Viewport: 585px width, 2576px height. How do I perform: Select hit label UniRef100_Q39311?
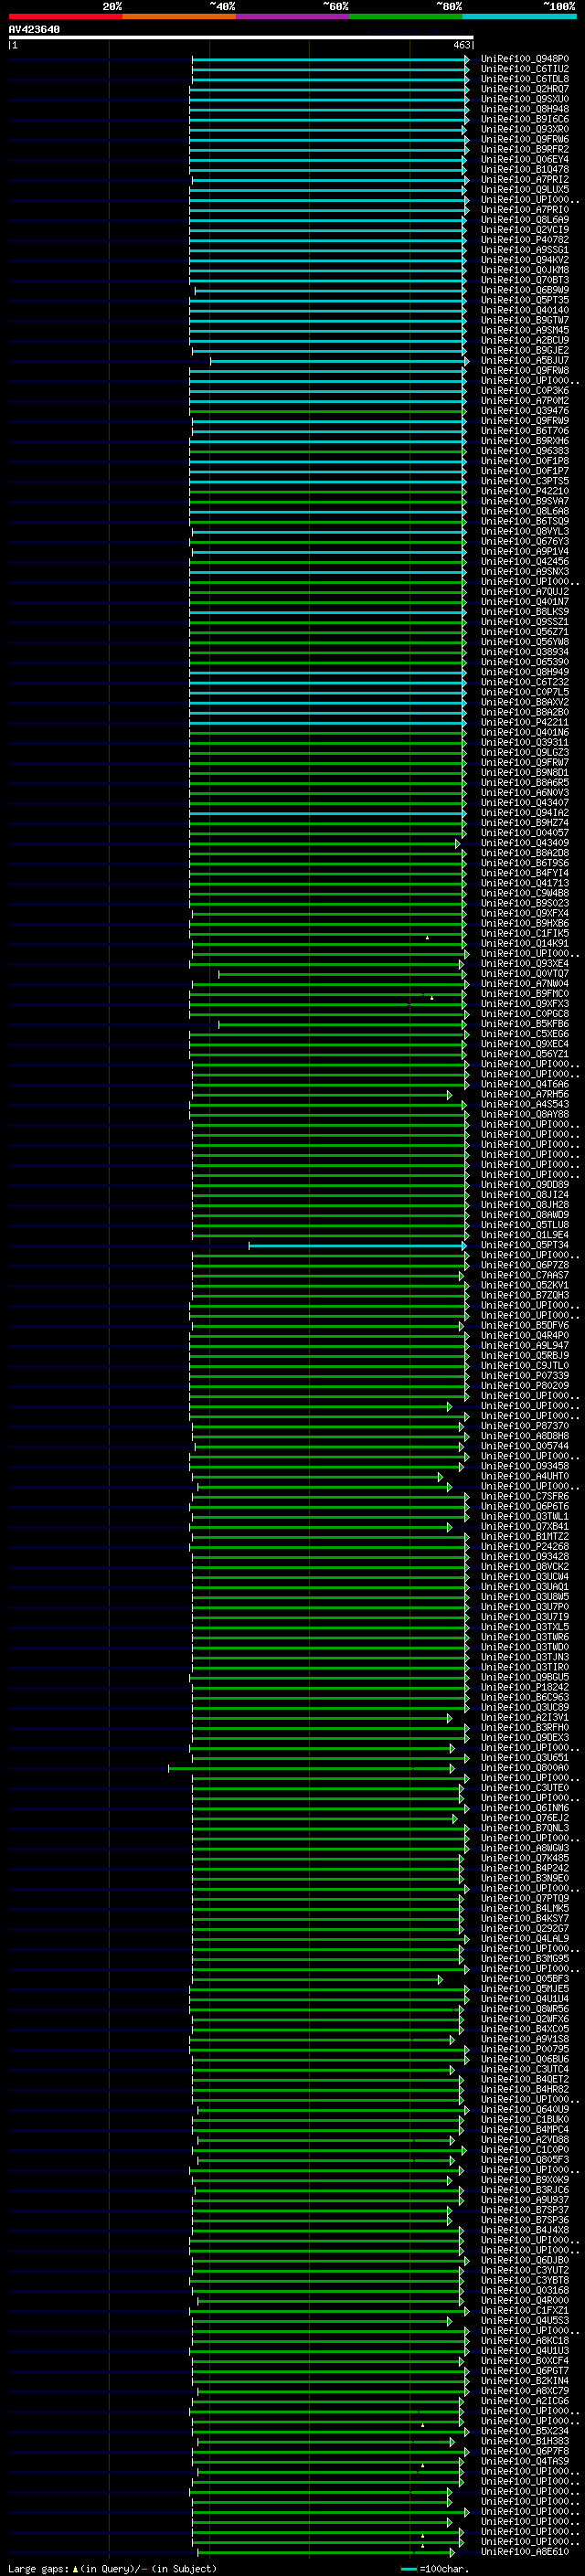click(525, 743)
